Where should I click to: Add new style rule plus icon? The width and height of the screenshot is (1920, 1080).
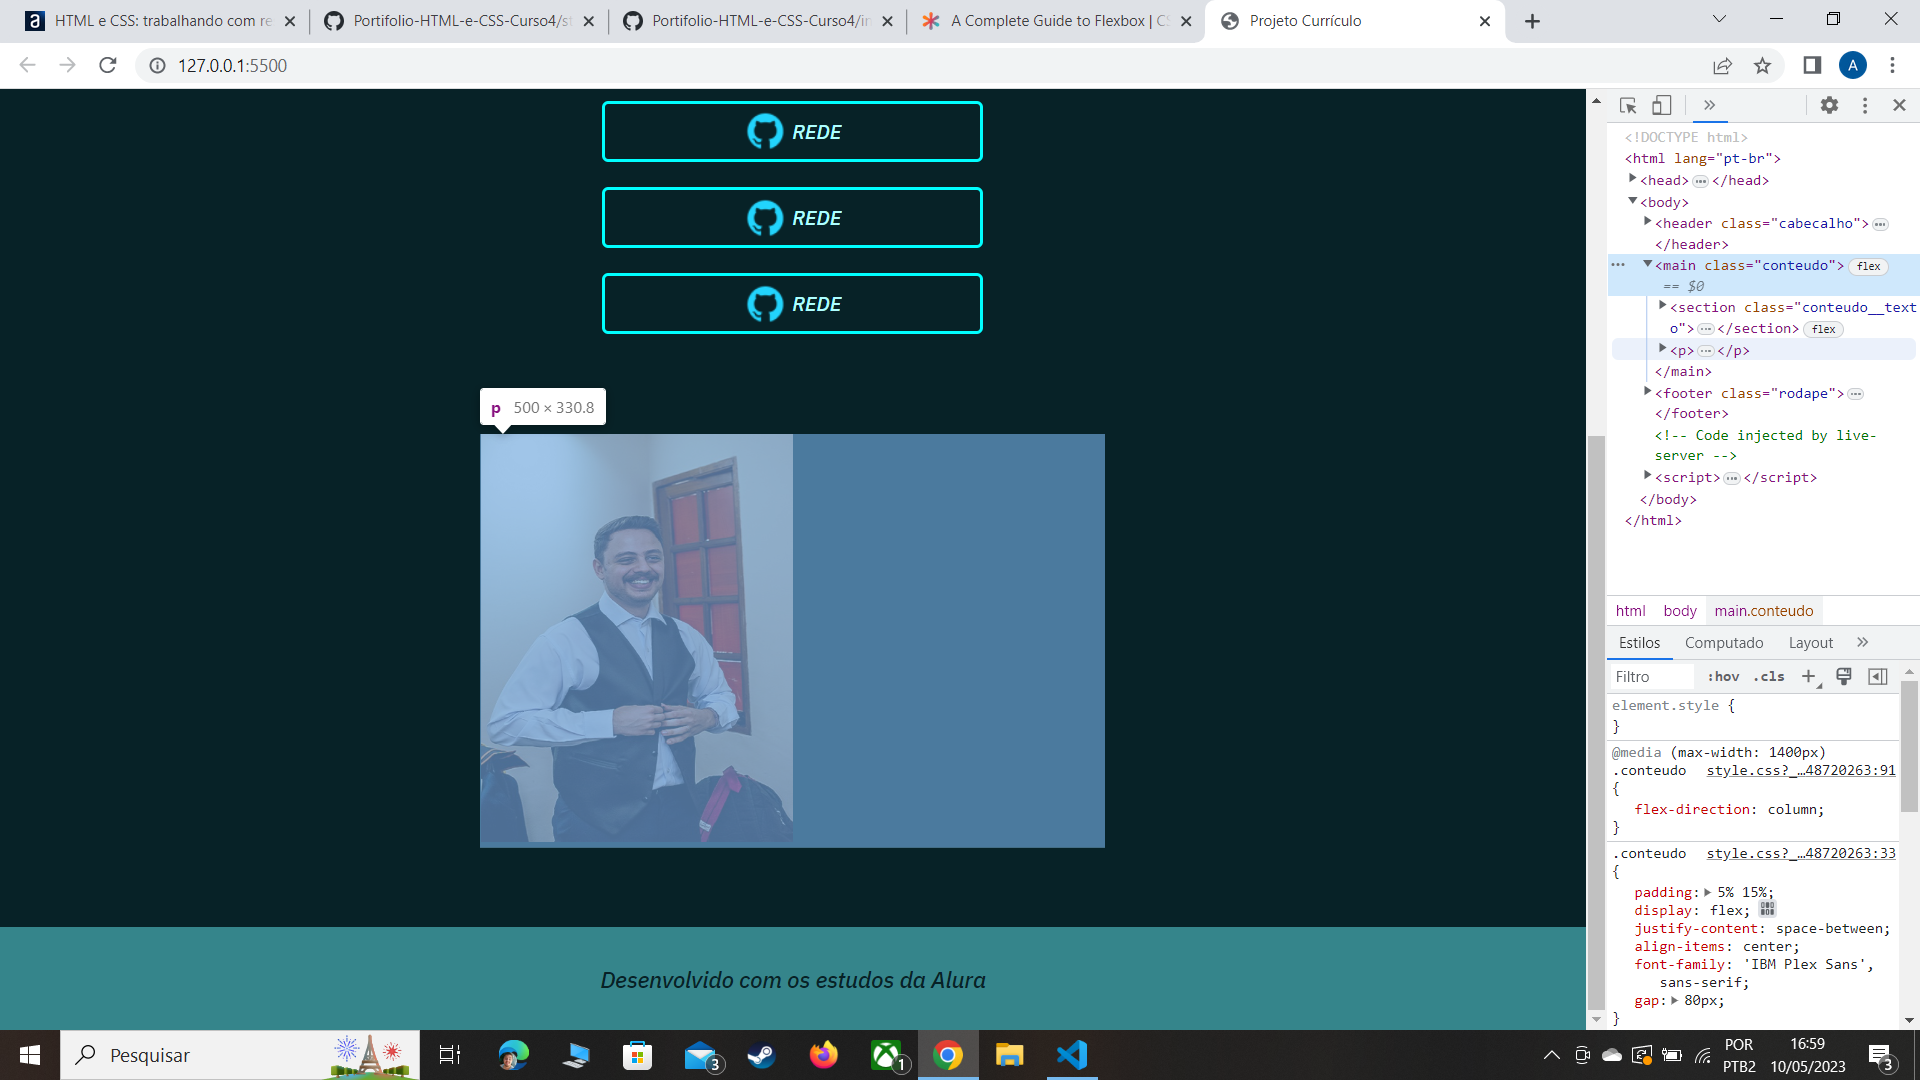1809,677
